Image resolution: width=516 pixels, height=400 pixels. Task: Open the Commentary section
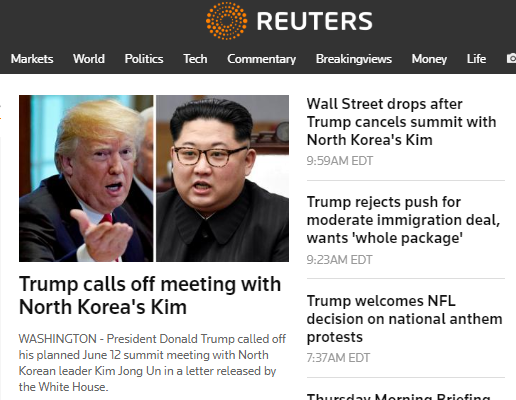[262, 59]
